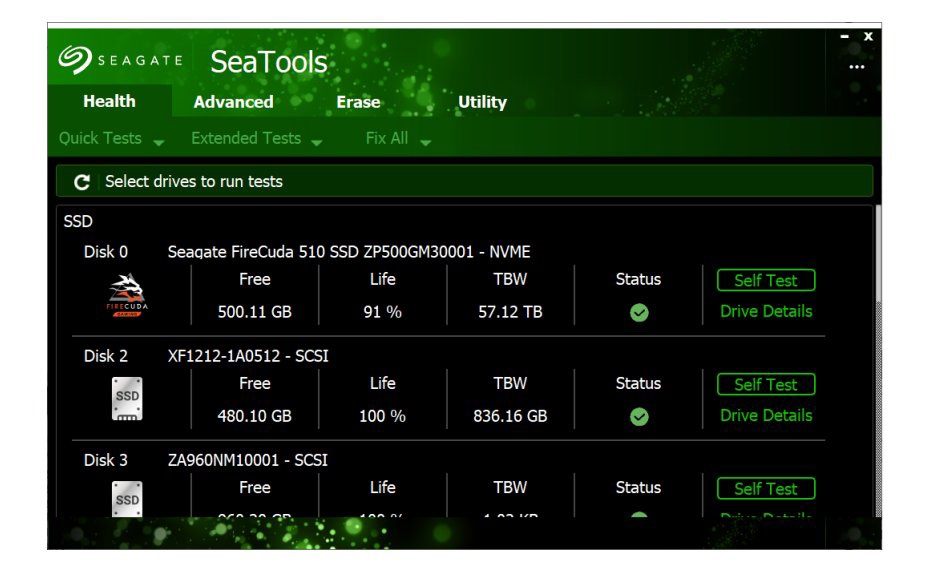This screenshot has width=929, height=573.
Task: Click the ZA960NM10001 - SCSI drive name
Action: pos(248,460)
